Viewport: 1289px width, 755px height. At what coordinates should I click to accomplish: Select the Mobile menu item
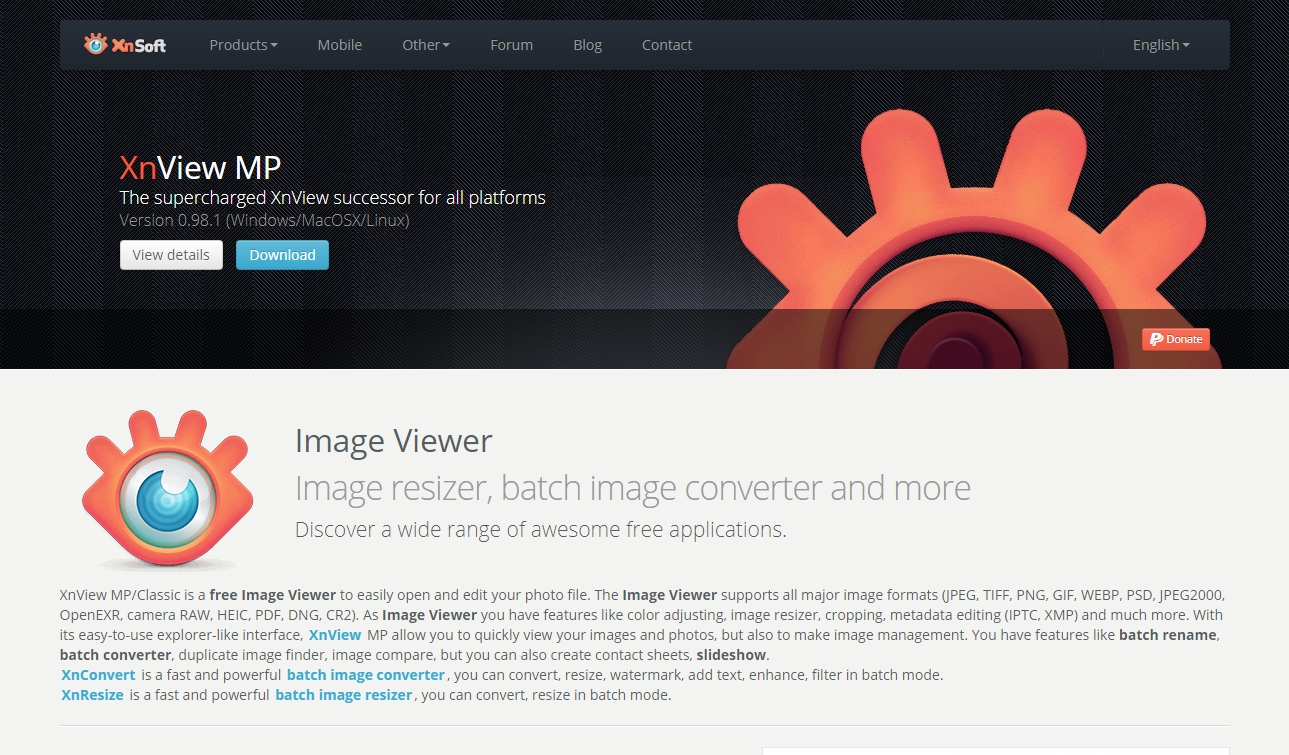pyautogui.click(x=339, y=45)
